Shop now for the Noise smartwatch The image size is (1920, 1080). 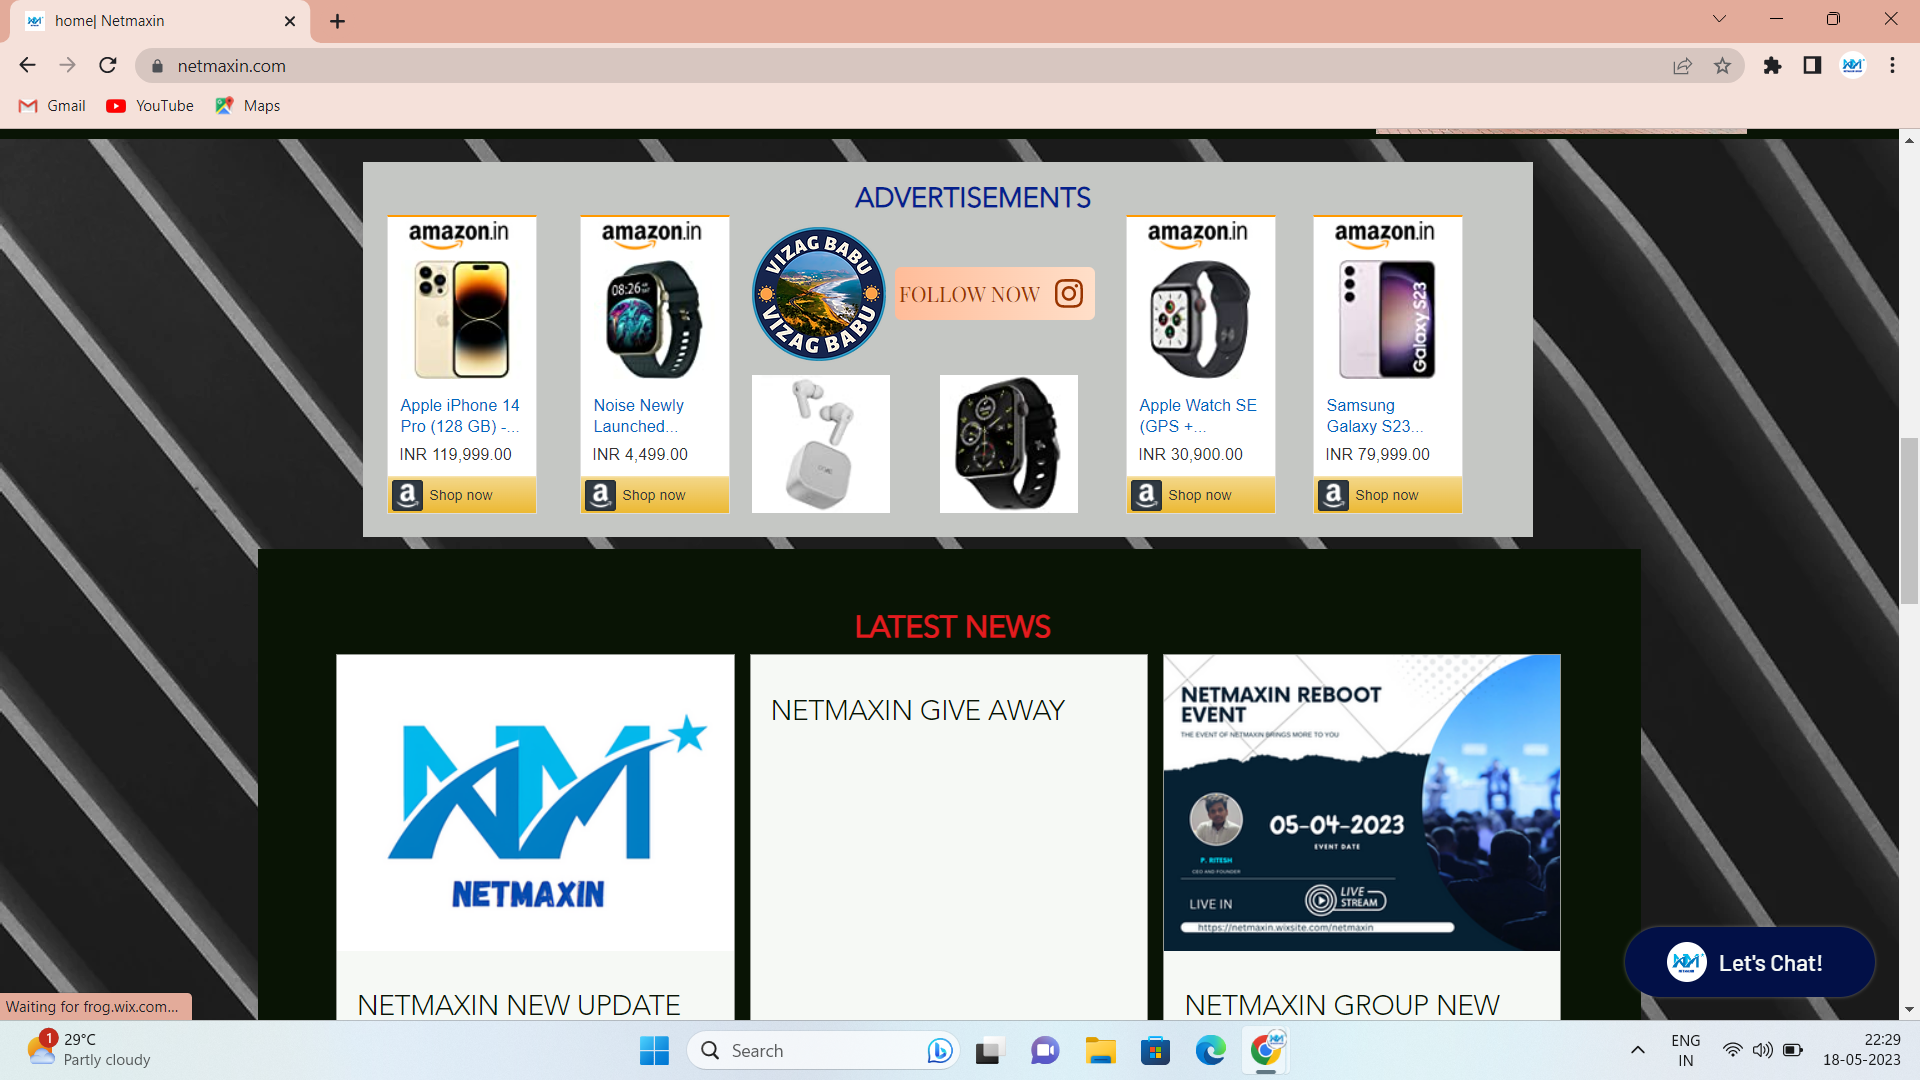[x=655, y=495]
